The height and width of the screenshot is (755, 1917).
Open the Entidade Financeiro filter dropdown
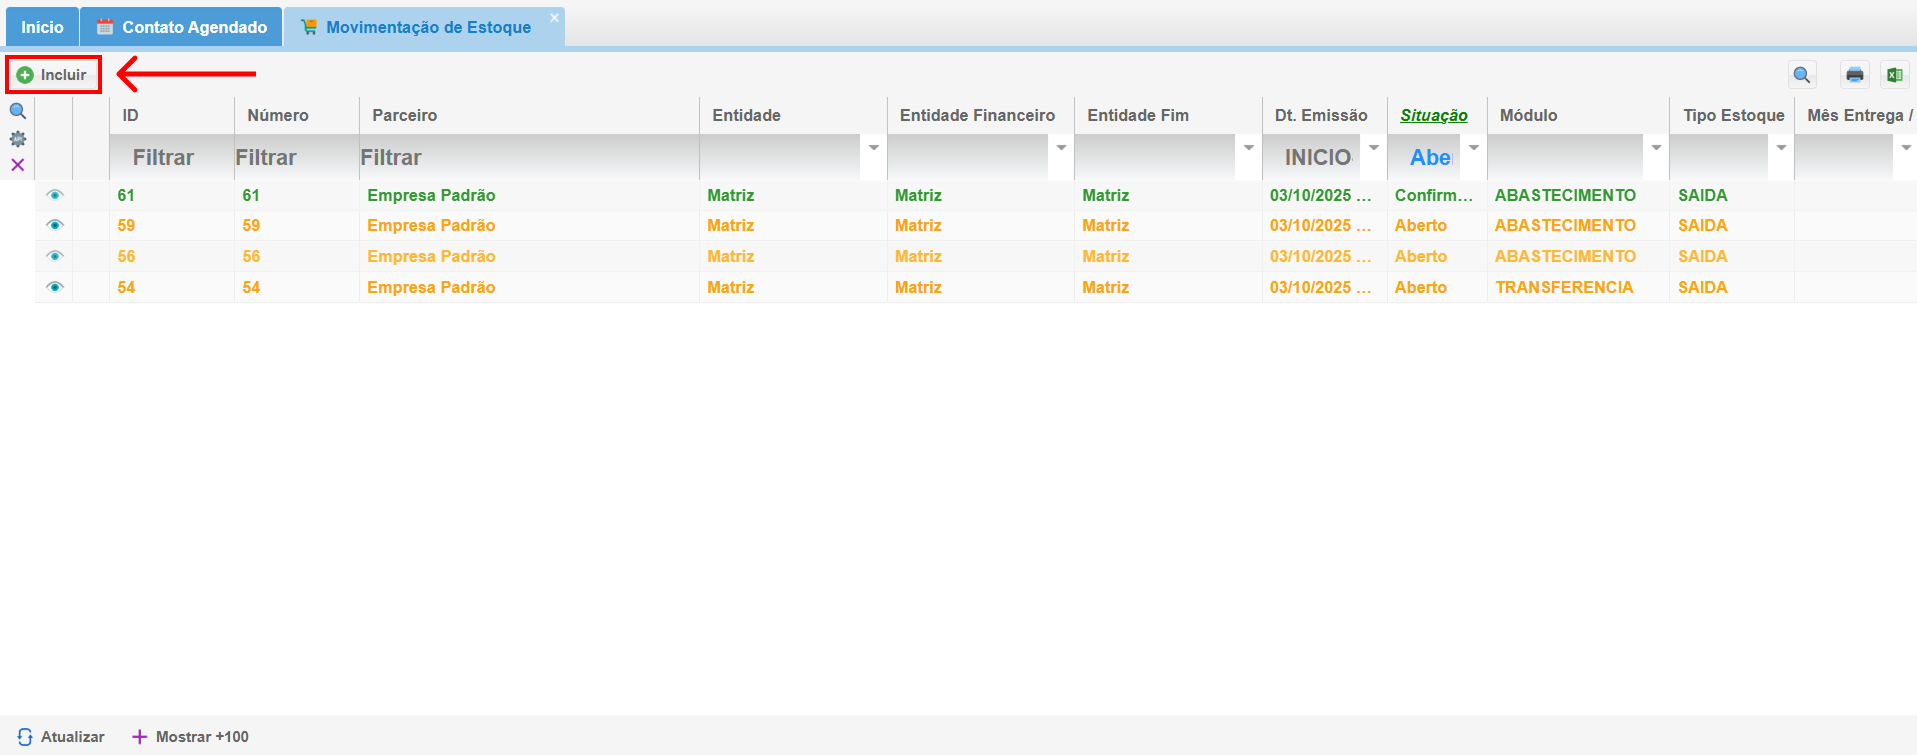[1061, 148]
